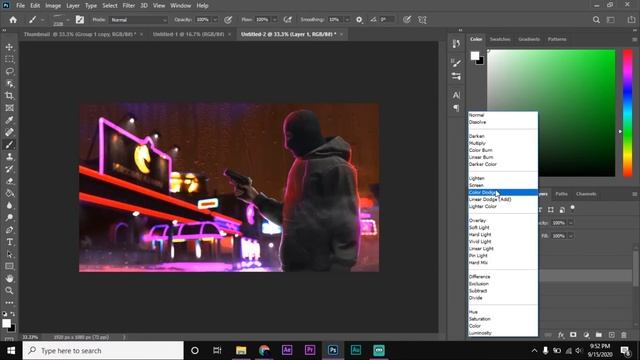Choose Linear Dodge (Add) blend mode

(x=503, y=199)
